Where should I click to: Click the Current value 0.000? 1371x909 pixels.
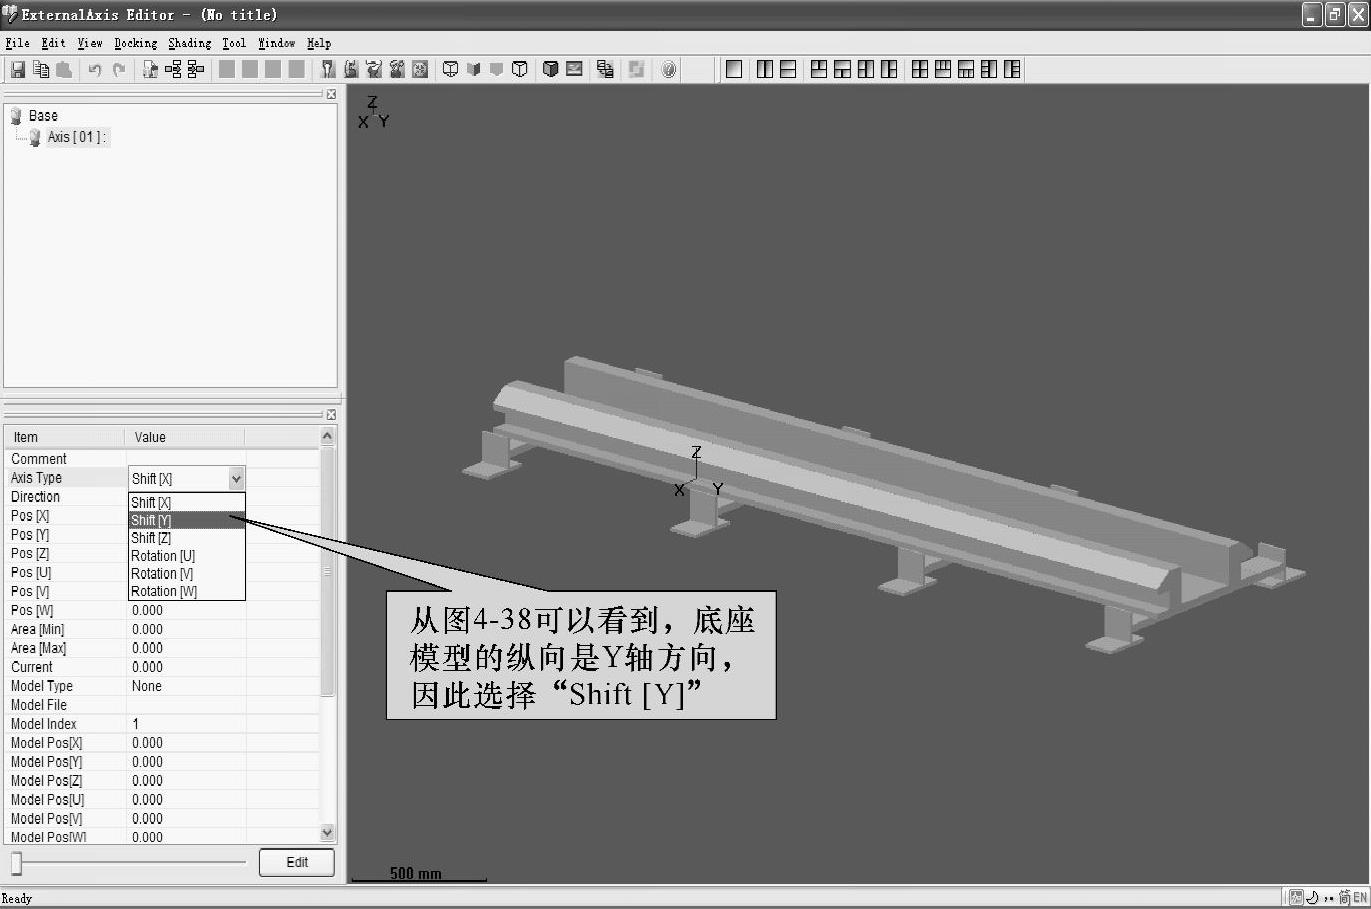tap(147, 667)
